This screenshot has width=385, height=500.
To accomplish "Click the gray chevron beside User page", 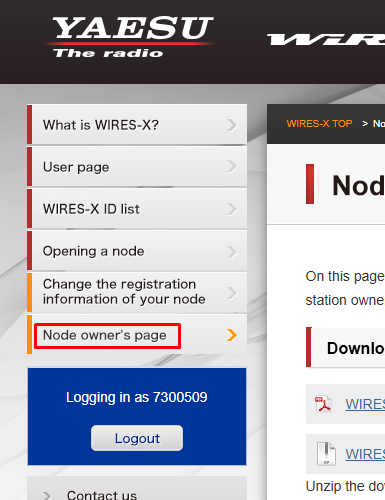I will tap(232, 166).
